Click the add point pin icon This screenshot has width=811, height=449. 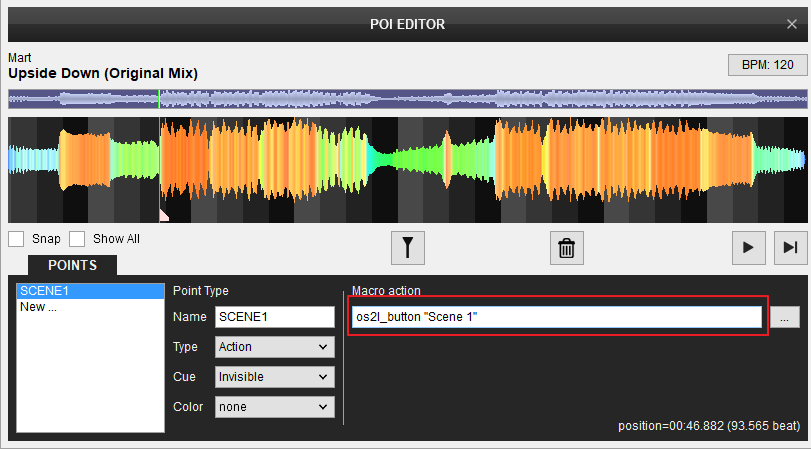point(409,247)
